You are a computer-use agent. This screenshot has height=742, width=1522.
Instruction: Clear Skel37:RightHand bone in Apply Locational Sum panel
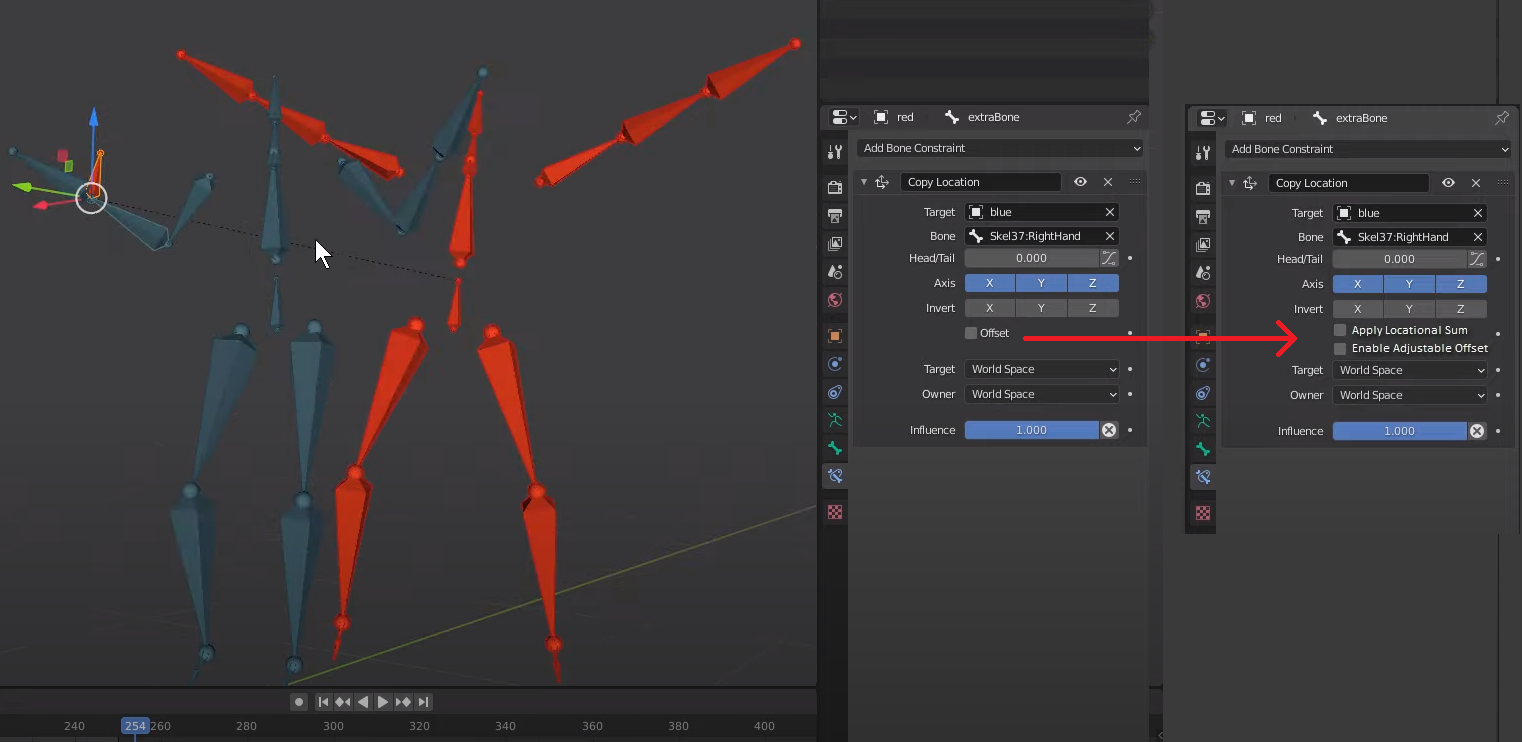pyautogui.click(x=1477, y=237)
